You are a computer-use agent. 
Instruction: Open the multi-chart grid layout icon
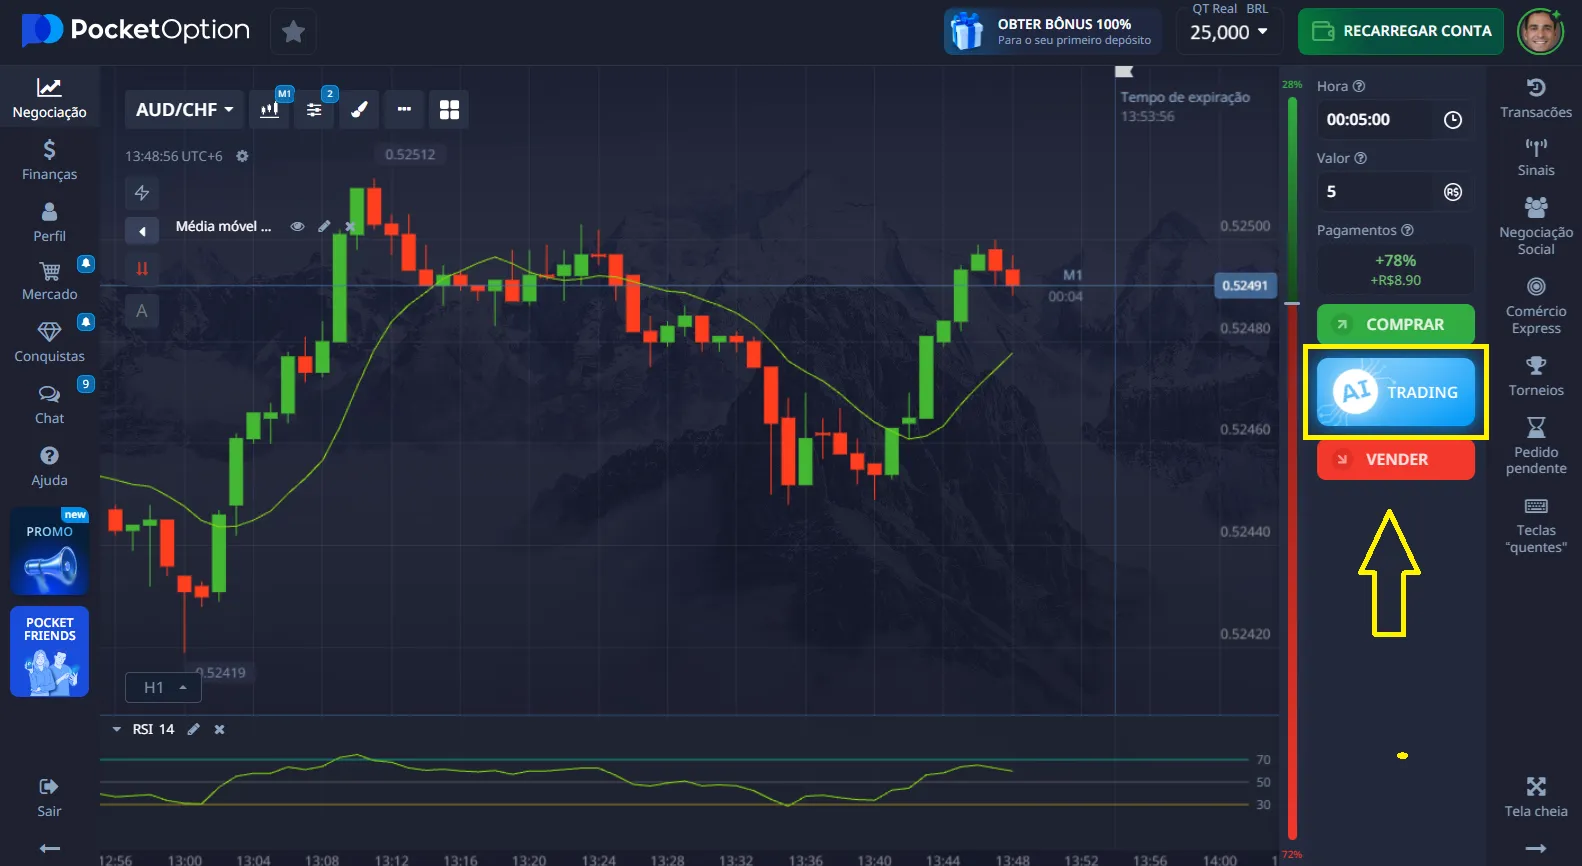pyautogui.click(x=449, y=110)
